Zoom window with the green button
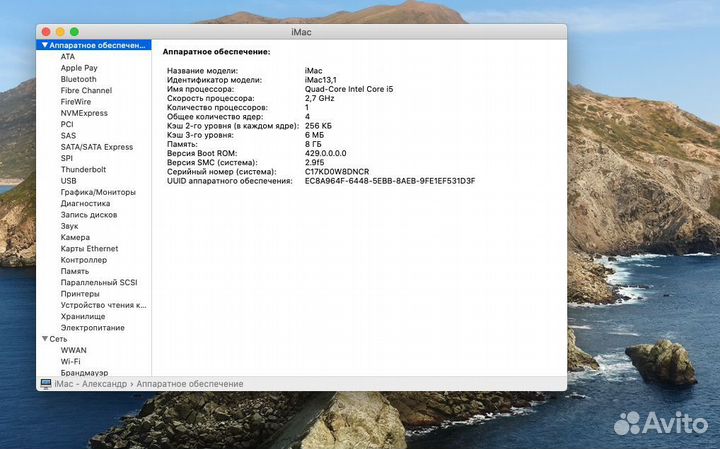The height and width of the screenshot is (449, 720). click(74, 32)
